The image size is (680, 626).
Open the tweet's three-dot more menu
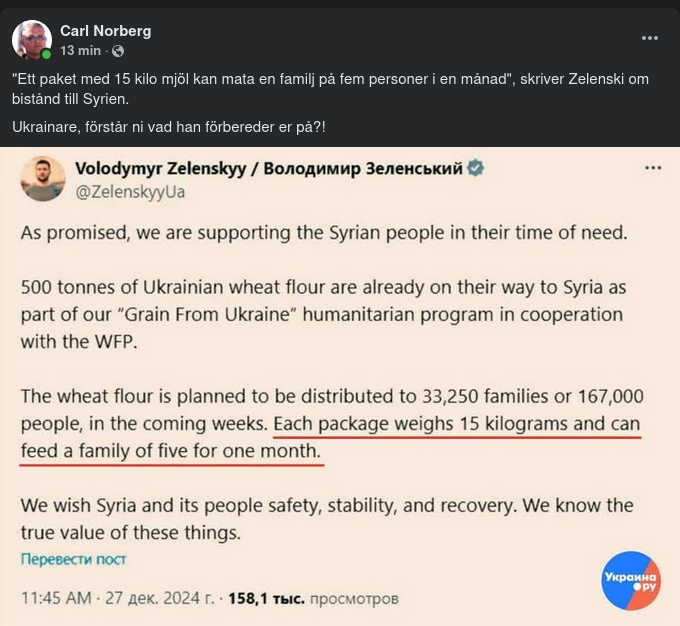[653, 168]
